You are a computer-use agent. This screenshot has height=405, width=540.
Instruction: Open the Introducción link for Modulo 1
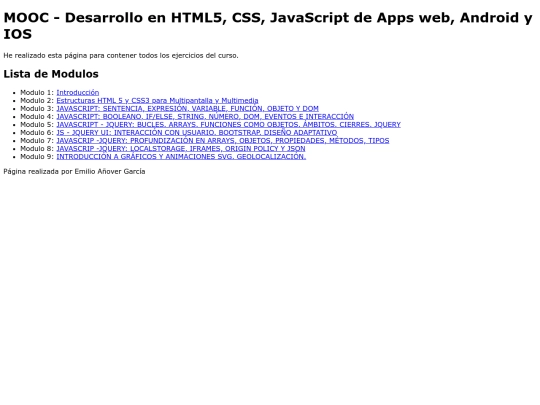tap(77, 92)
